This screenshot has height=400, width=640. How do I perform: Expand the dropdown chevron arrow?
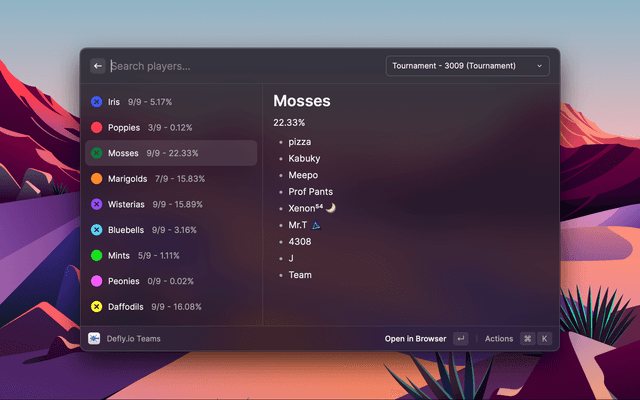click(x=540, y=66)
